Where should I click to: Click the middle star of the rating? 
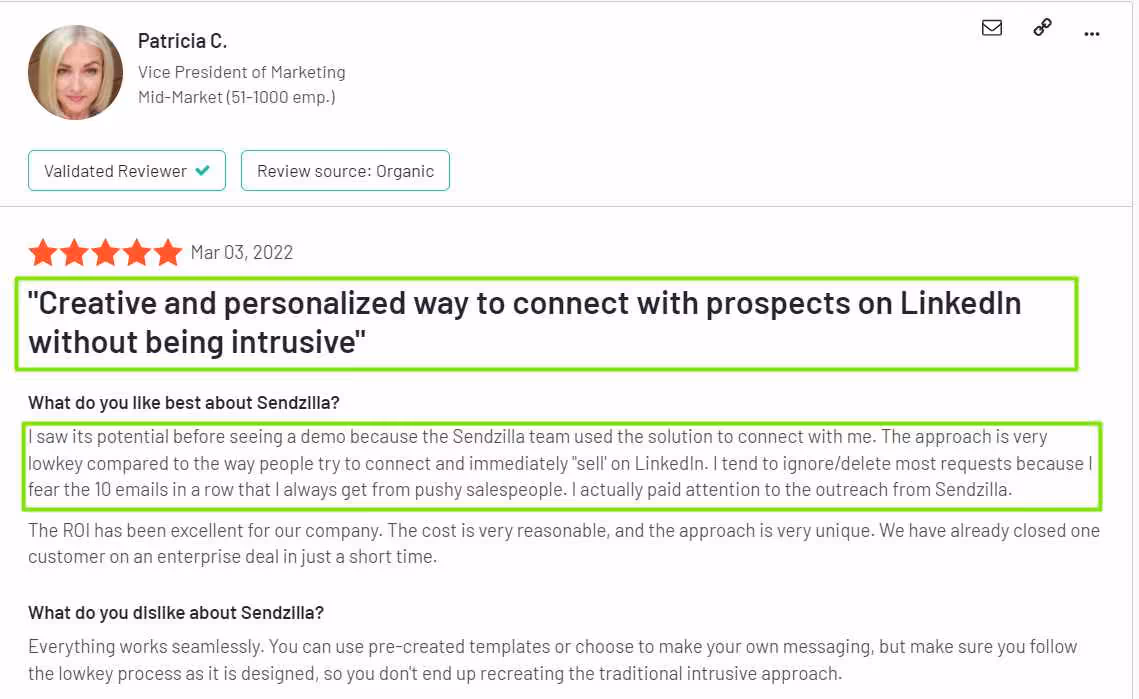pos(105,252)
